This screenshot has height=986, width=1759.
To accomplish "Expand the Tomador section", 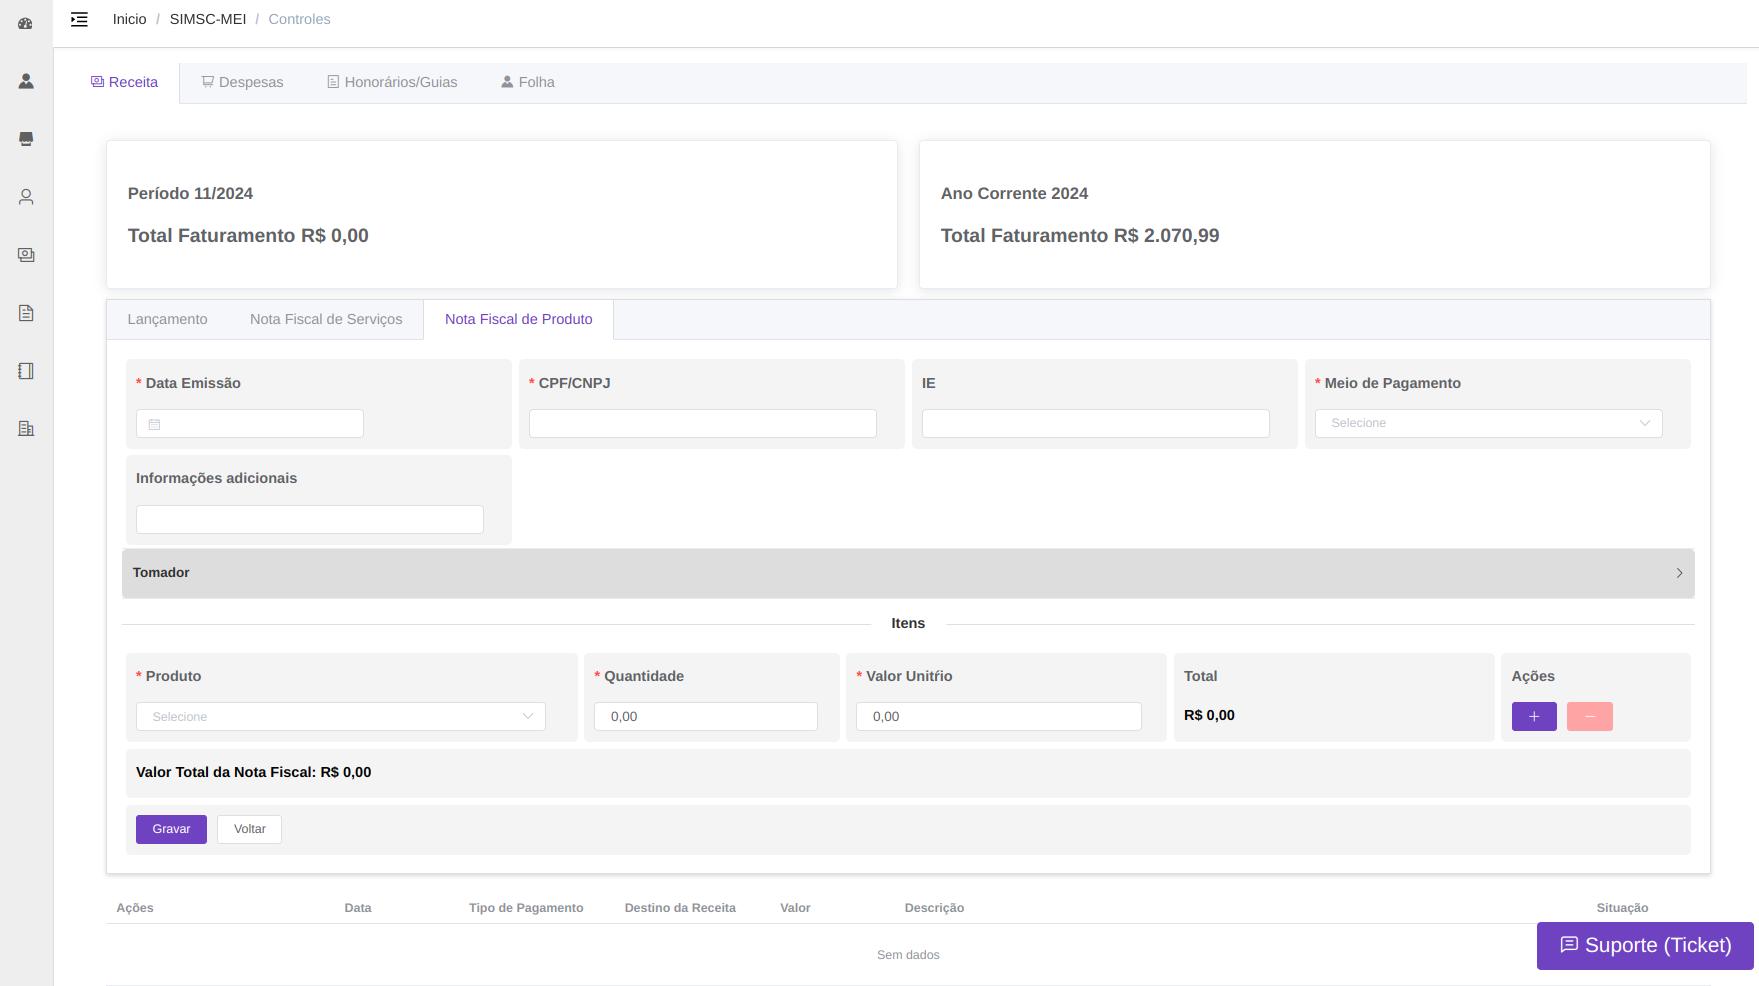I will pos(907,573).
